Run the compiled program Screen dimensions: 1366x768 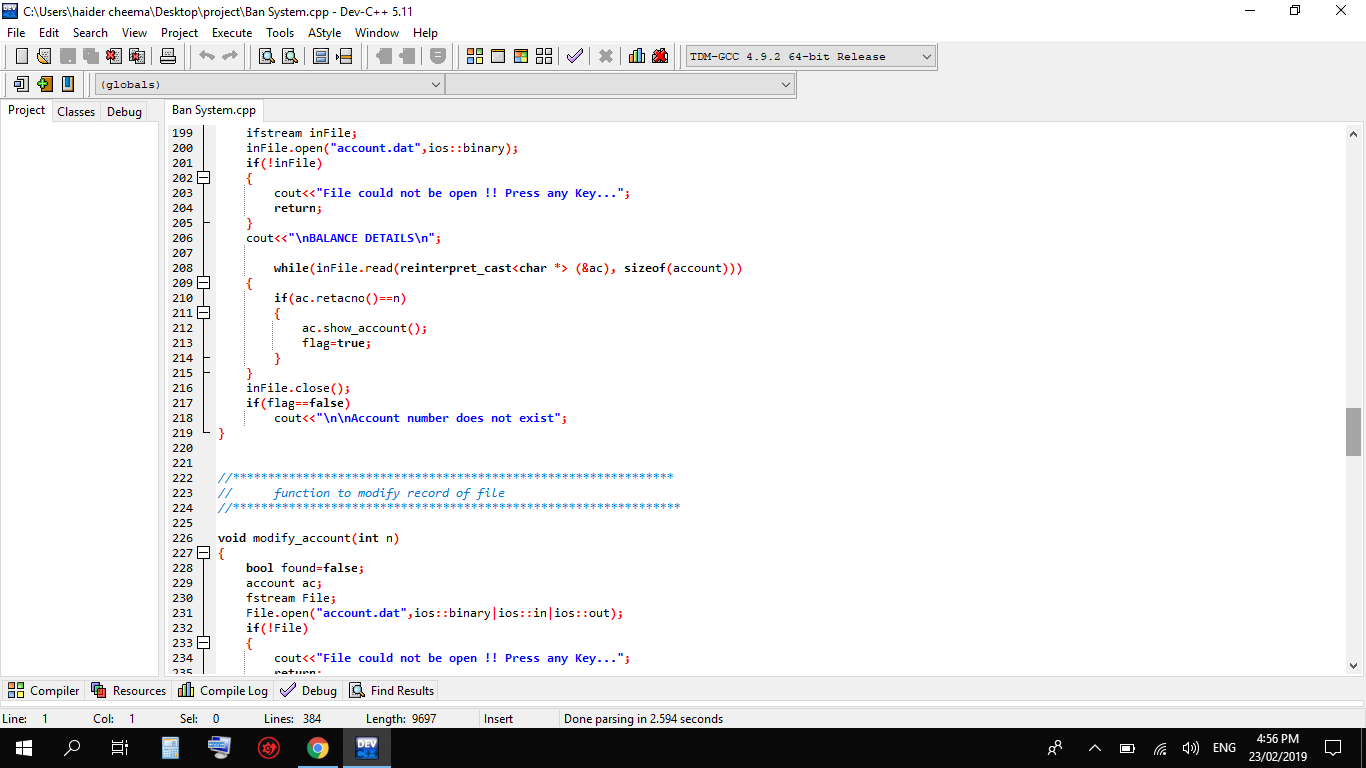point(498,56)
